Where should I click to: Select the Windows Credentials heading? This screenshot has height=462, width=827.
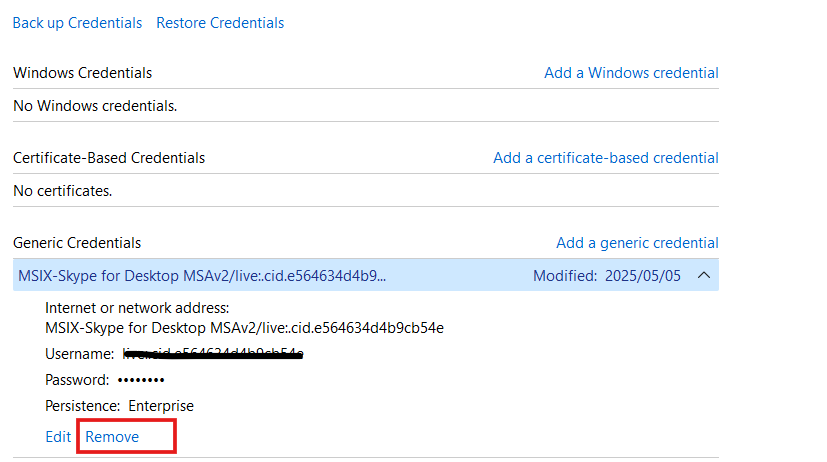pos(82,73)
